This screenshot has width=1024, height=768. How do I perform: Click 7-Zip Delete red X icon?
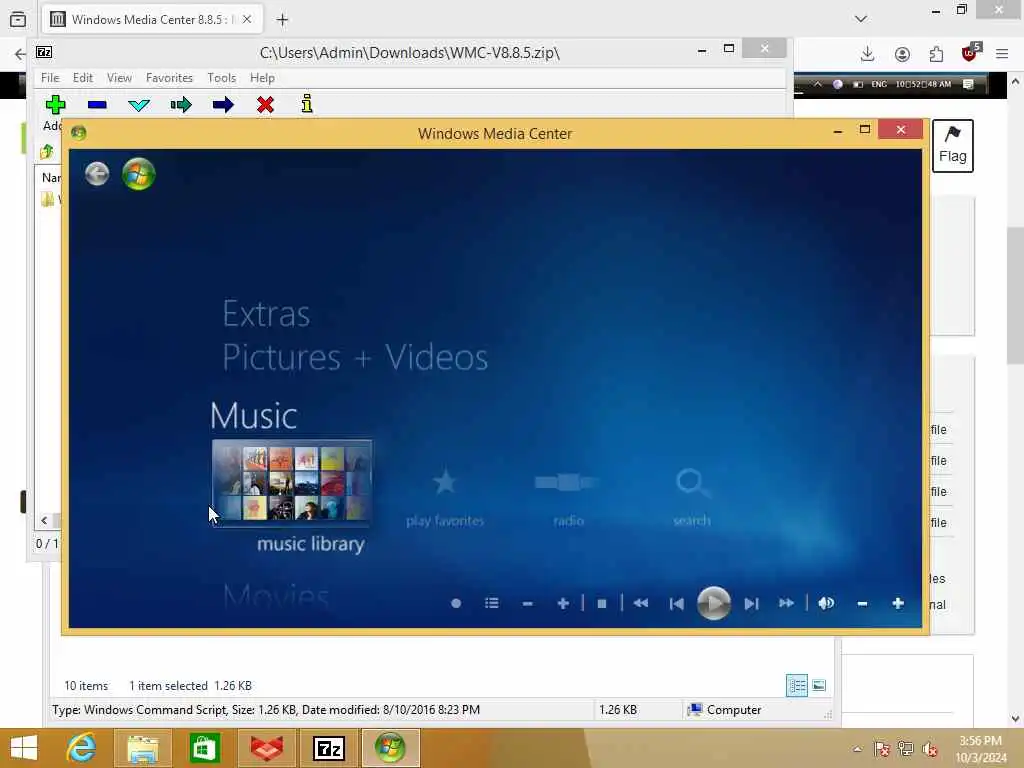click(265, 104)
